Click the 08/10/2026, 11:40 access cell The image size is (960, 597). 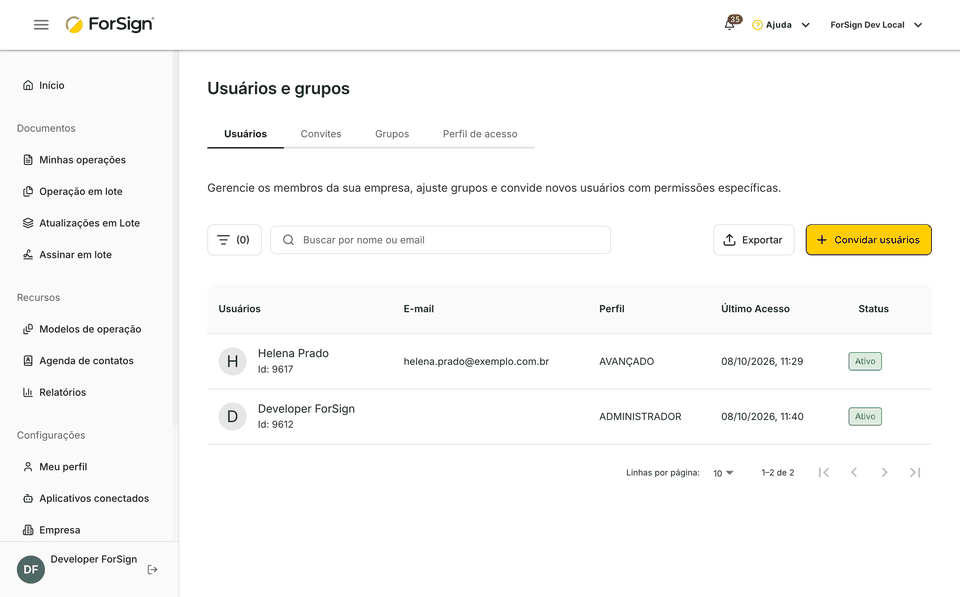[762, 417]
